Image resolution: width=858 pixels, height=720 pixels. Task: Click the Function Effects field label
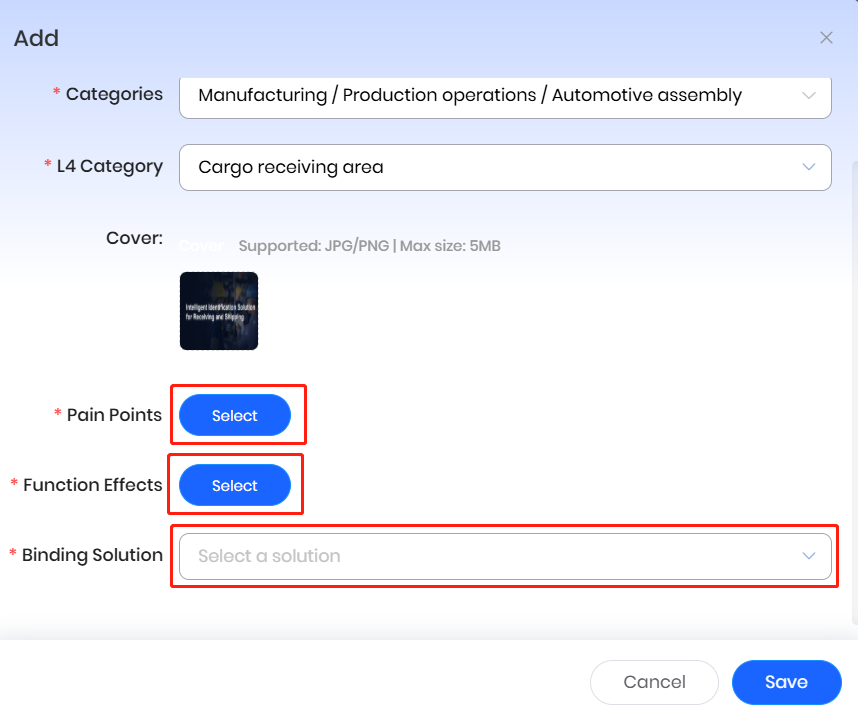pos(92,485)
